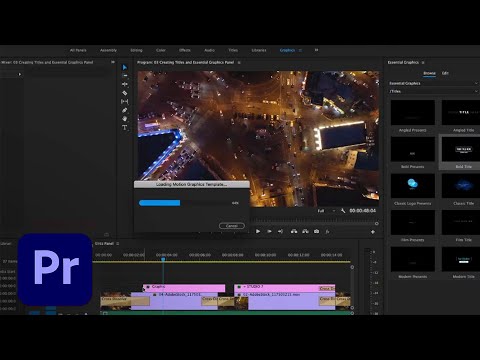Switch to Graphics workspace
The width and height of the screenshot is (480, 360).
(x=287, y=50)
